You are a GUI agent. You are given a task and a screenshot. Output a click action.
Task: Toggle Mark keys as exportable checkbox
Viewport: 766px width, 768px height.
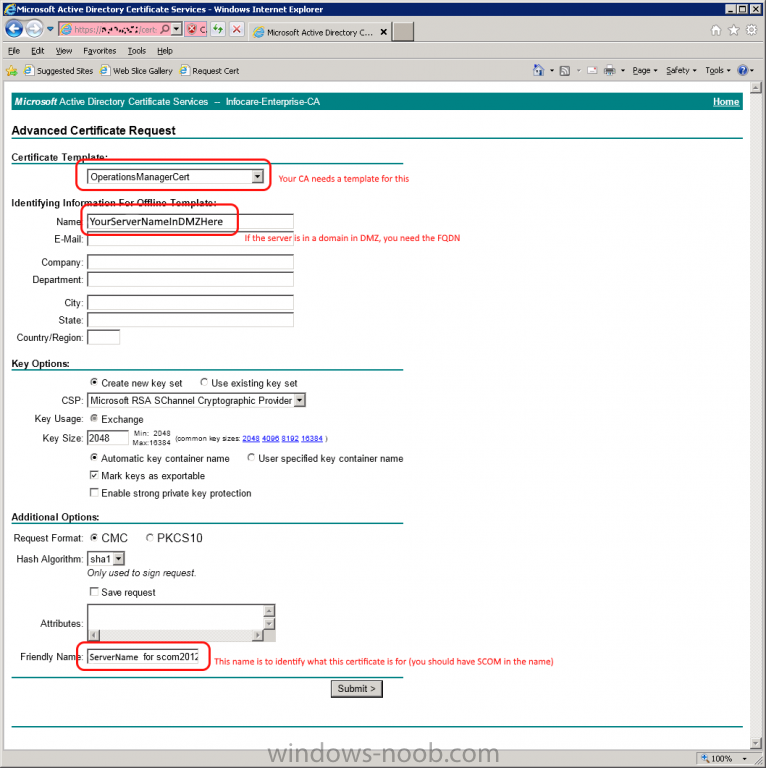[x=94, y=475]
